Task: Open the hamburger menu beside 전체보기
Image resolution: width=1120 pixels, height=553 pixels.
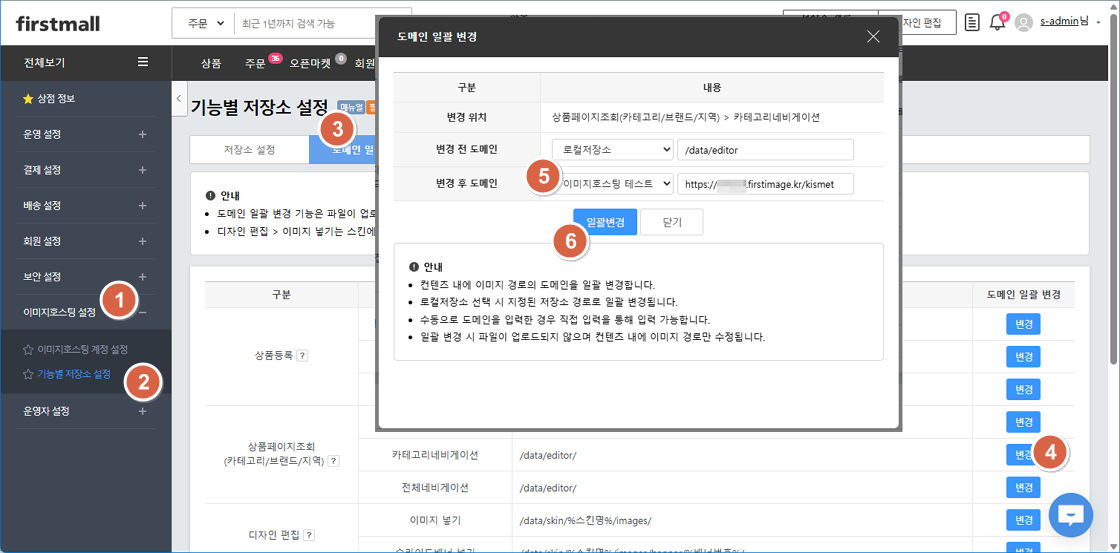Action: click(x=143, y=62)
